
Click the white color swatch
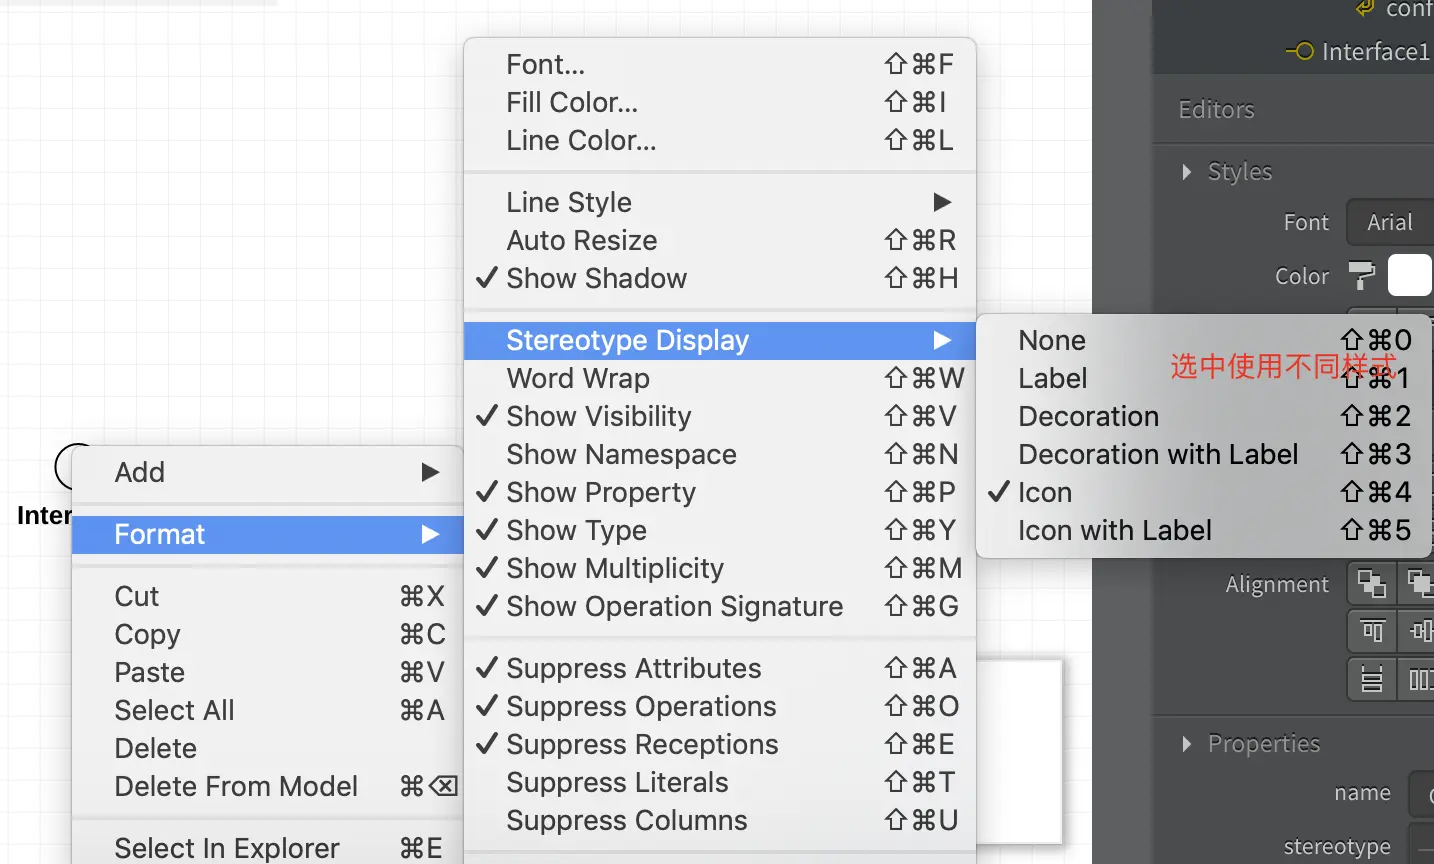tap(1409, 275)
